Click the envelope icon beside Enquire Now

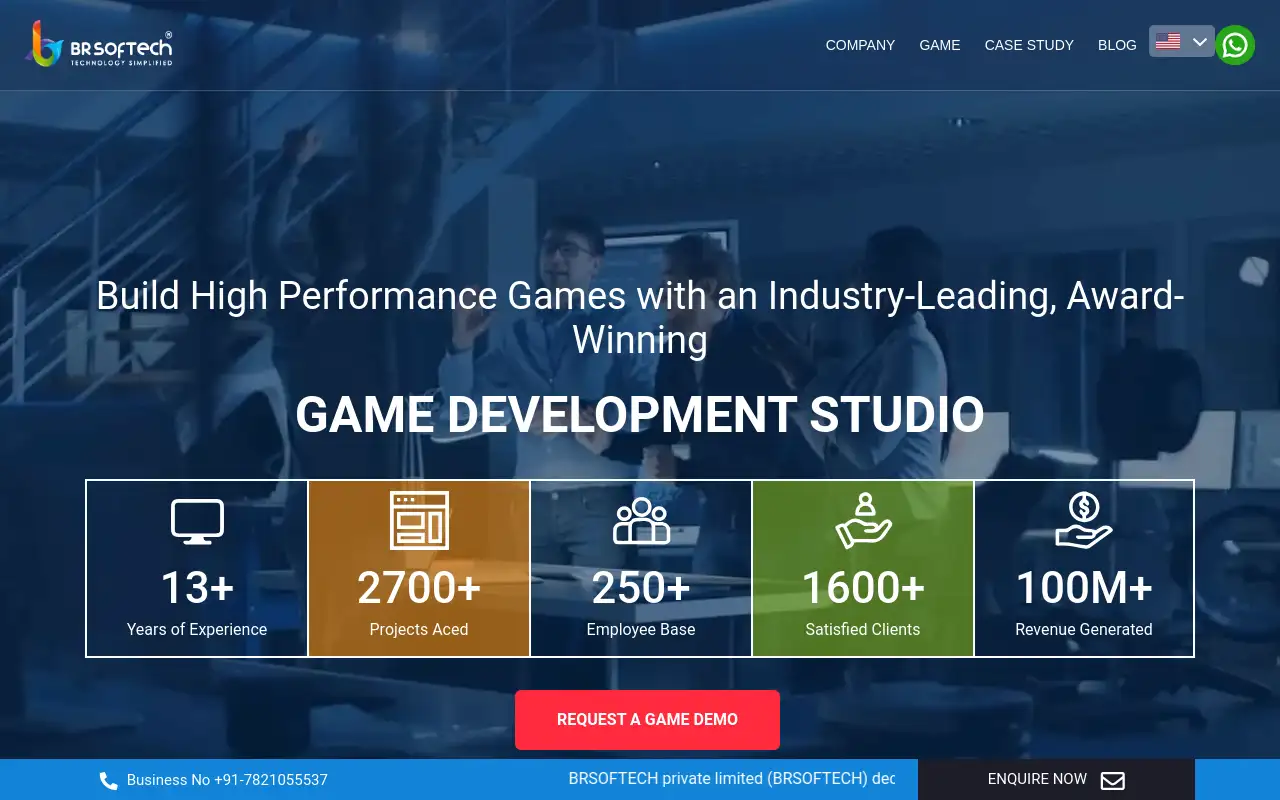(1112, 780)
